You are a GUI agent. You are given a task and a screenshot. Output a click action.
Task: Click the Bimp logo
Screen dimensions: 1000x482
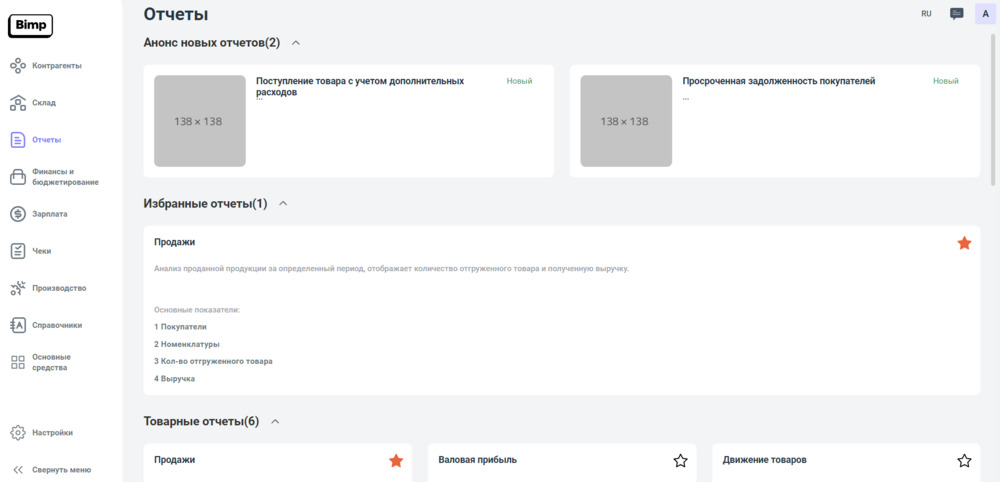point(30,26)
